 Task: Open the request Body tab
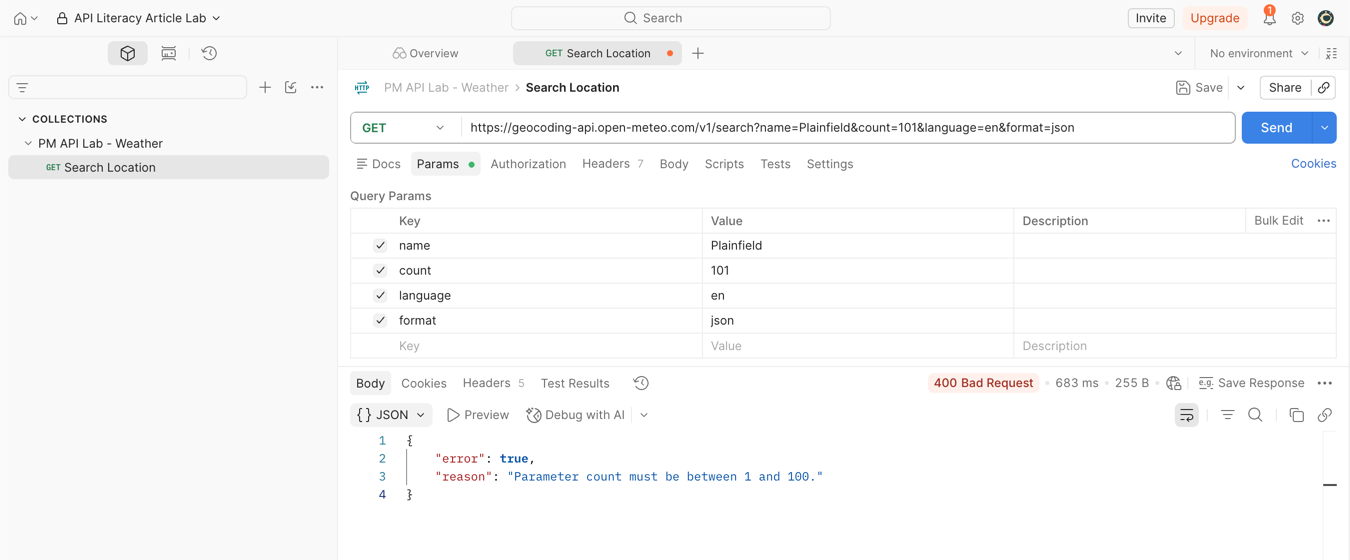pyautogui.click(x=674, y=164)
